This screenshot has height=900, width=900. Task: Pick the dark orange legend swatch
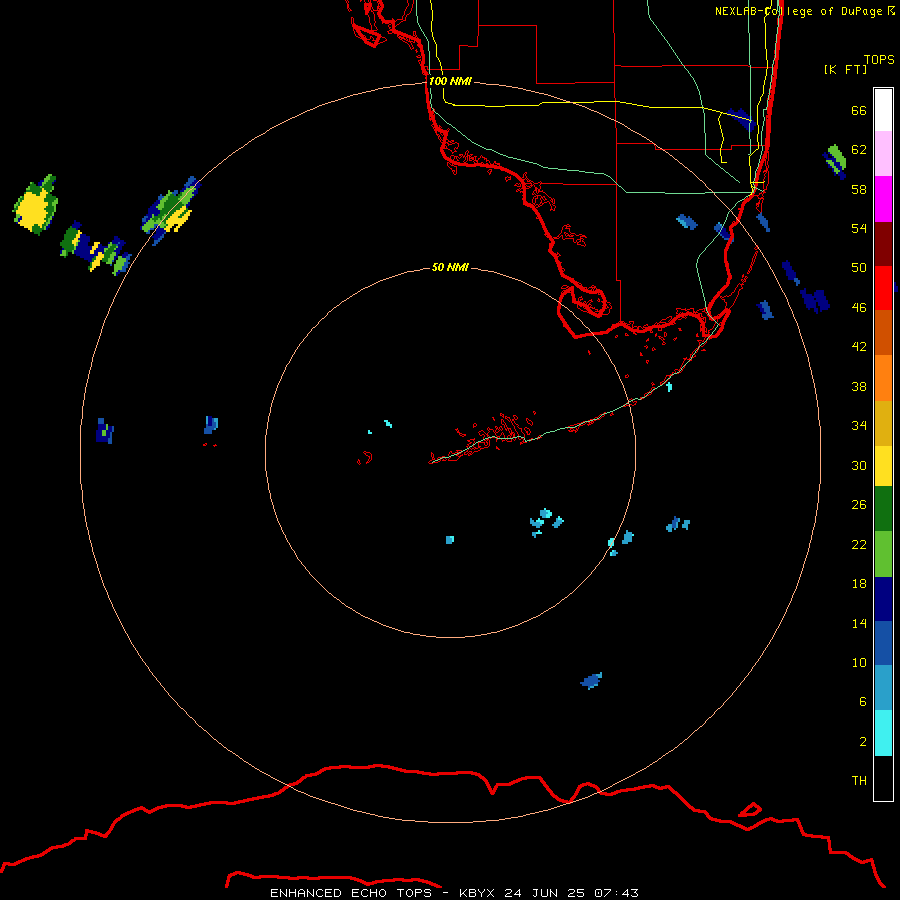[883, 332]
